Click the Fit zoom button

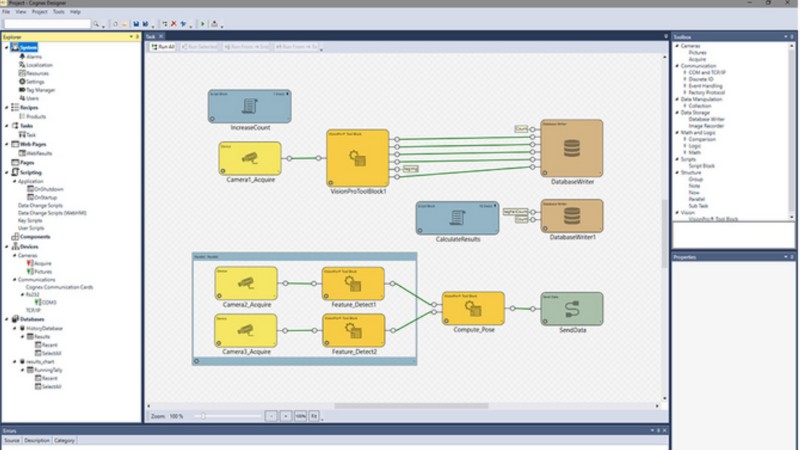coord(314,416)
